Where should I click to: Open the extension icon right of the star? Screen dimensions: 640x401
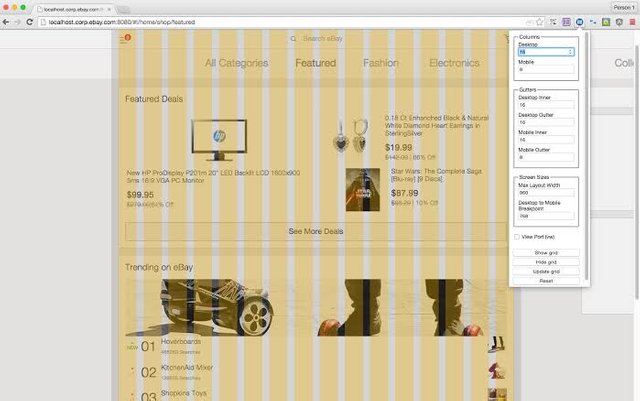point(553,22)
